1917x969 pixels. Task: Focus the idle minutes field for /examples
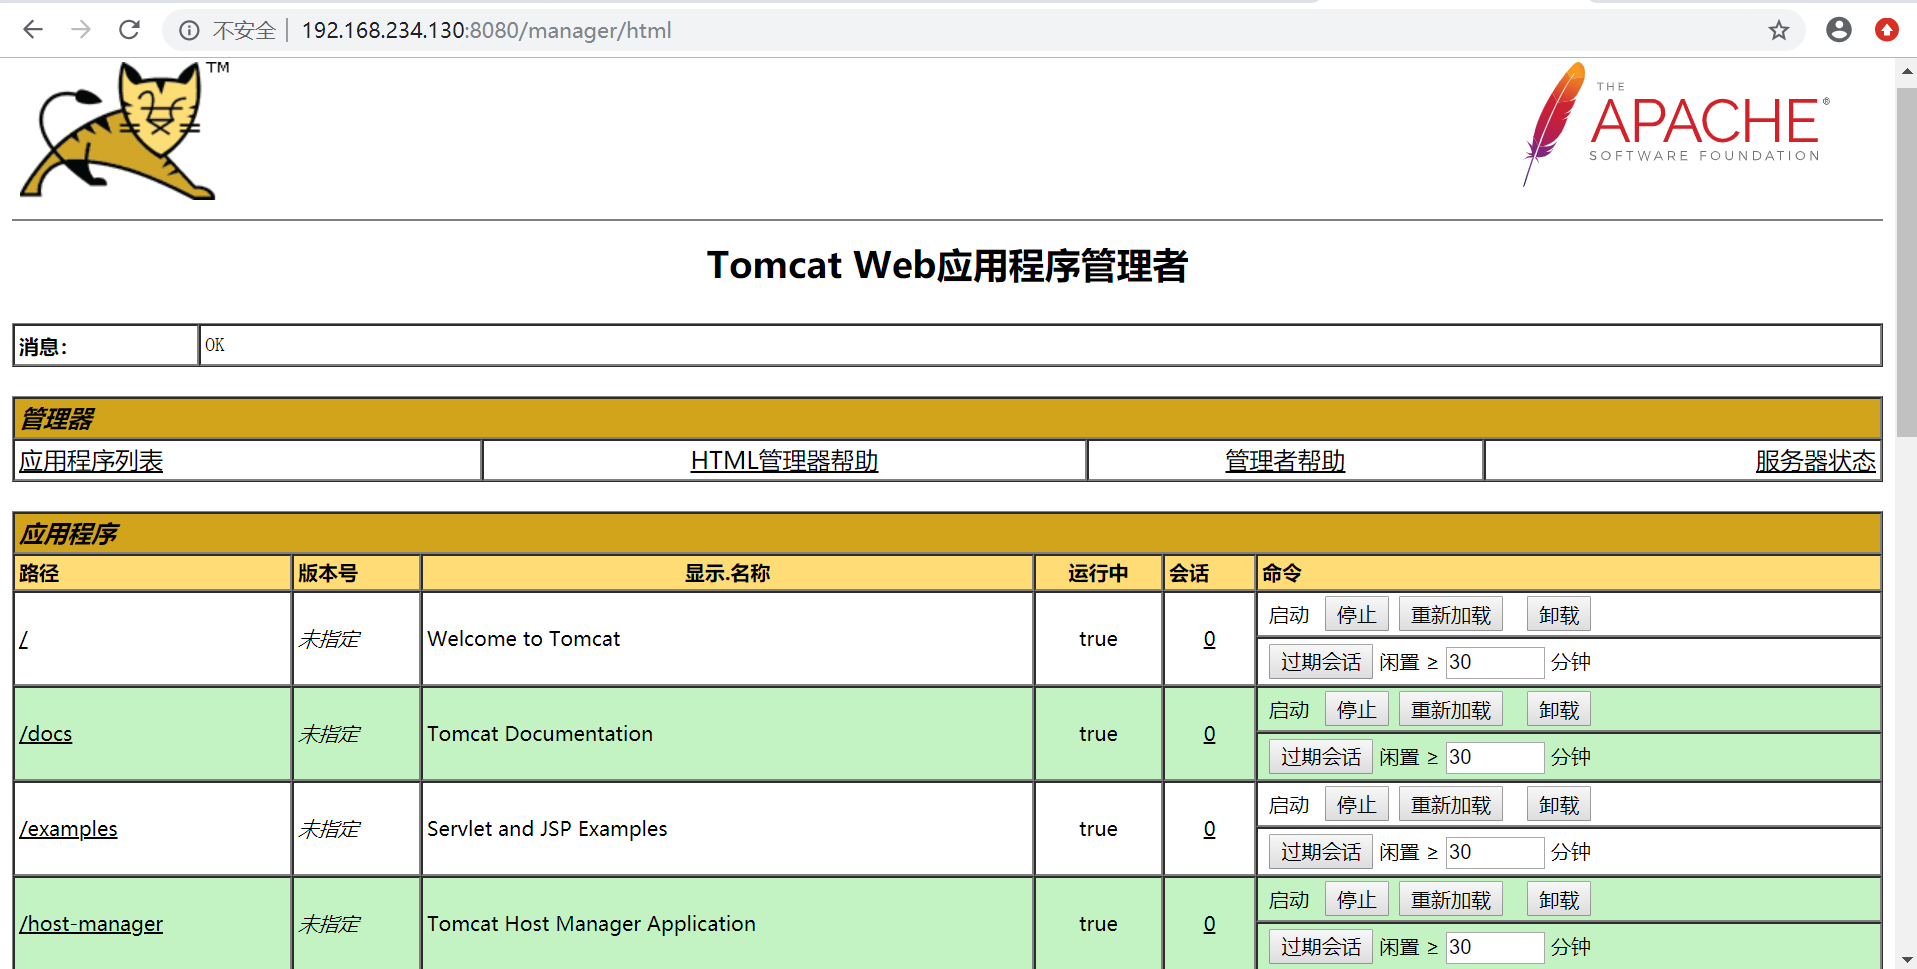coord(1495,852)
